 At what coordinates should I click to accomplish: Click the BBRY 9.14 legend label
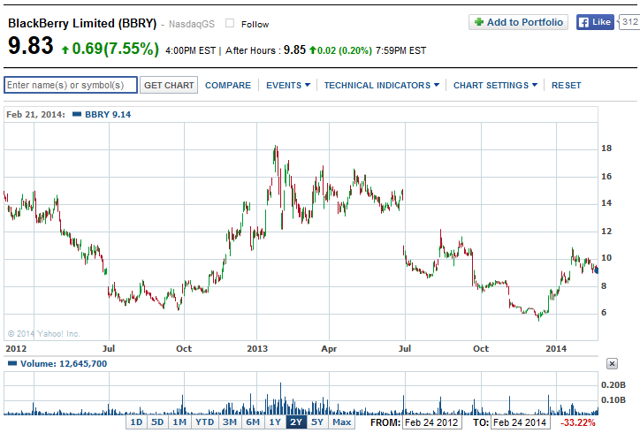108,115
